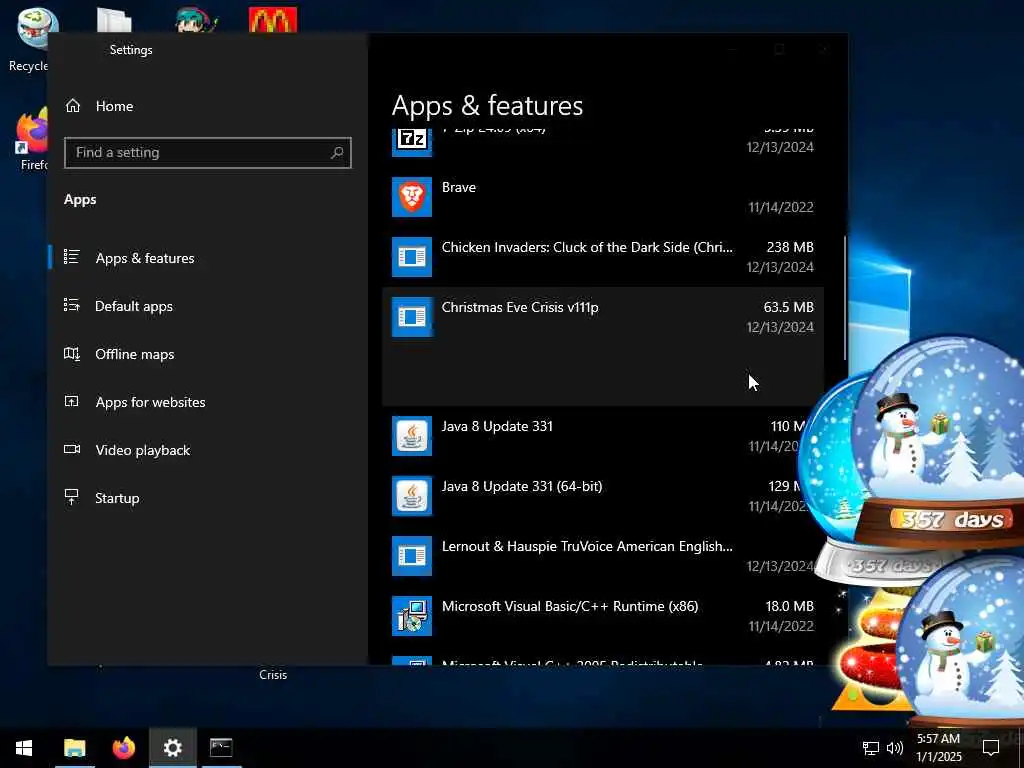Select Christmas Eve Crisis v111p entry

click(603, 346)
